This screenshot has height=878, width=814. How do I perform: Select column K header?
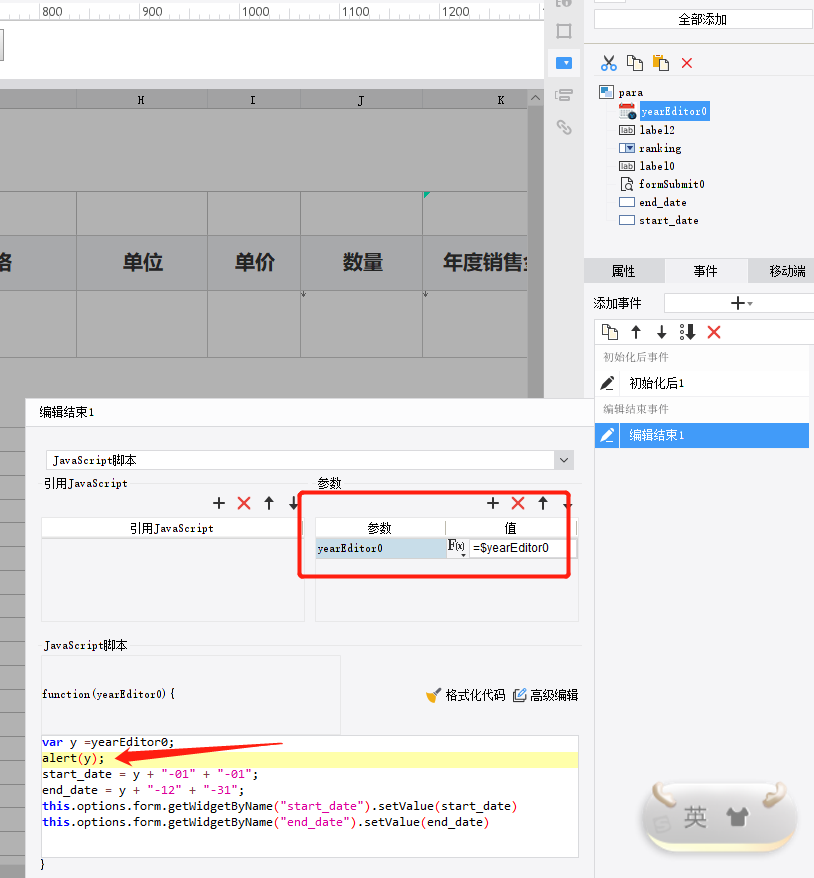[x=475, y=100]
